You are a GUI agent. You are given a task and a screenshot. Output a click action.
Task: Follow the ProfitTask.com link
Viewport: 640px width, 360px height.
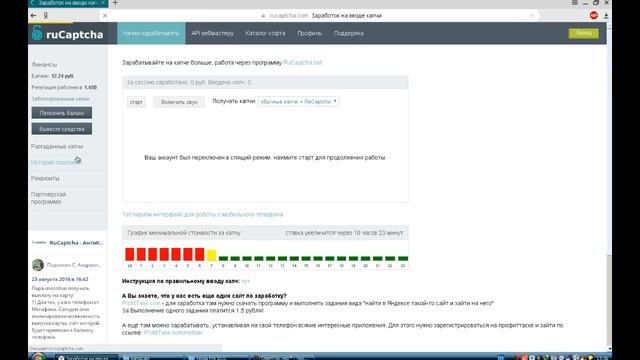coord(141,303)
